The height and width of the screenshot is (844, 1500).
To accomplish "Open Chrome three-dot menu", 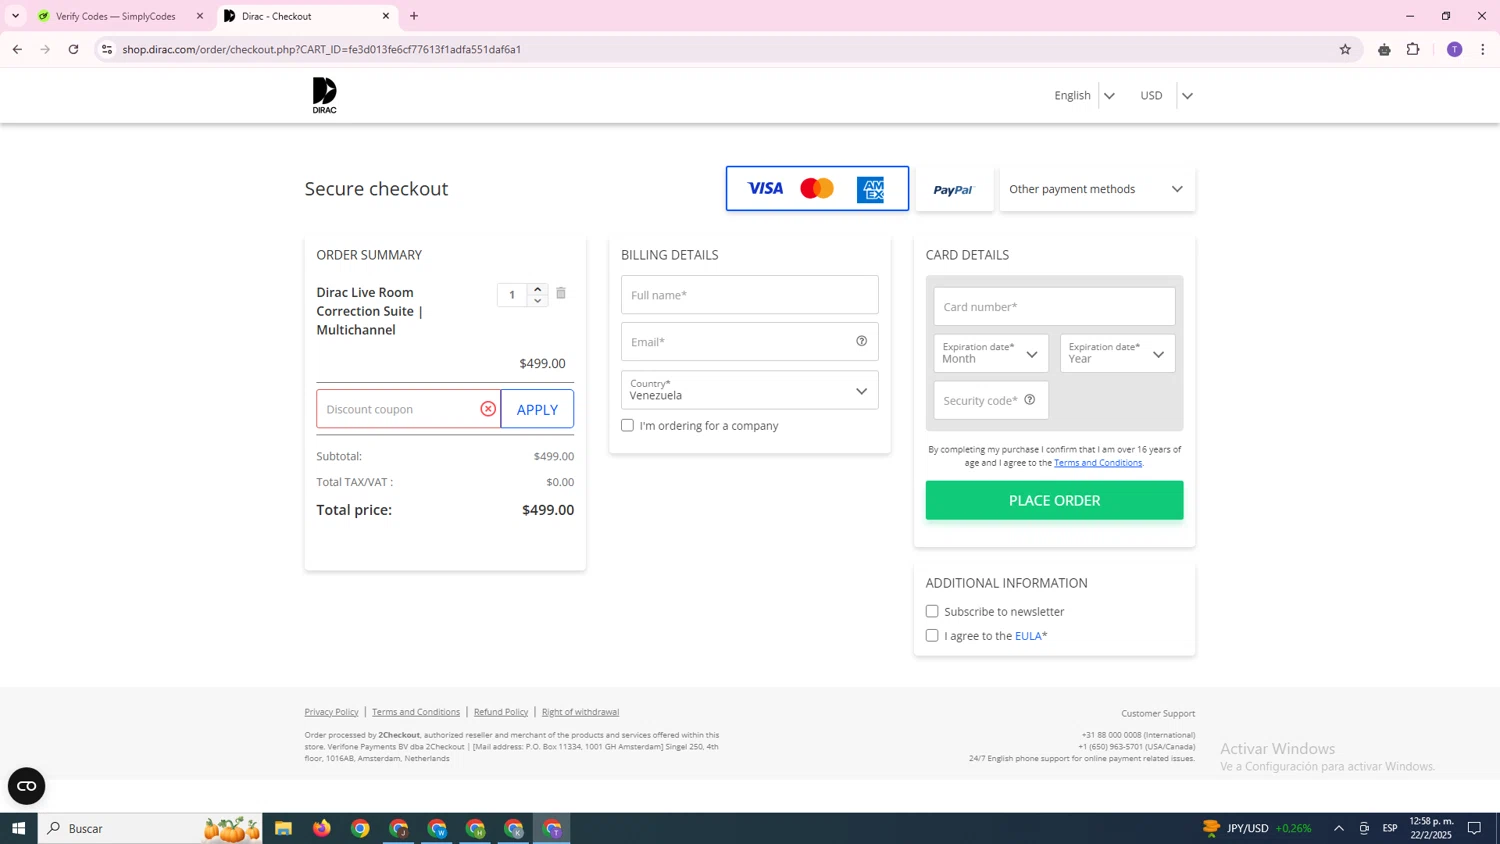I will point(1483,49).
